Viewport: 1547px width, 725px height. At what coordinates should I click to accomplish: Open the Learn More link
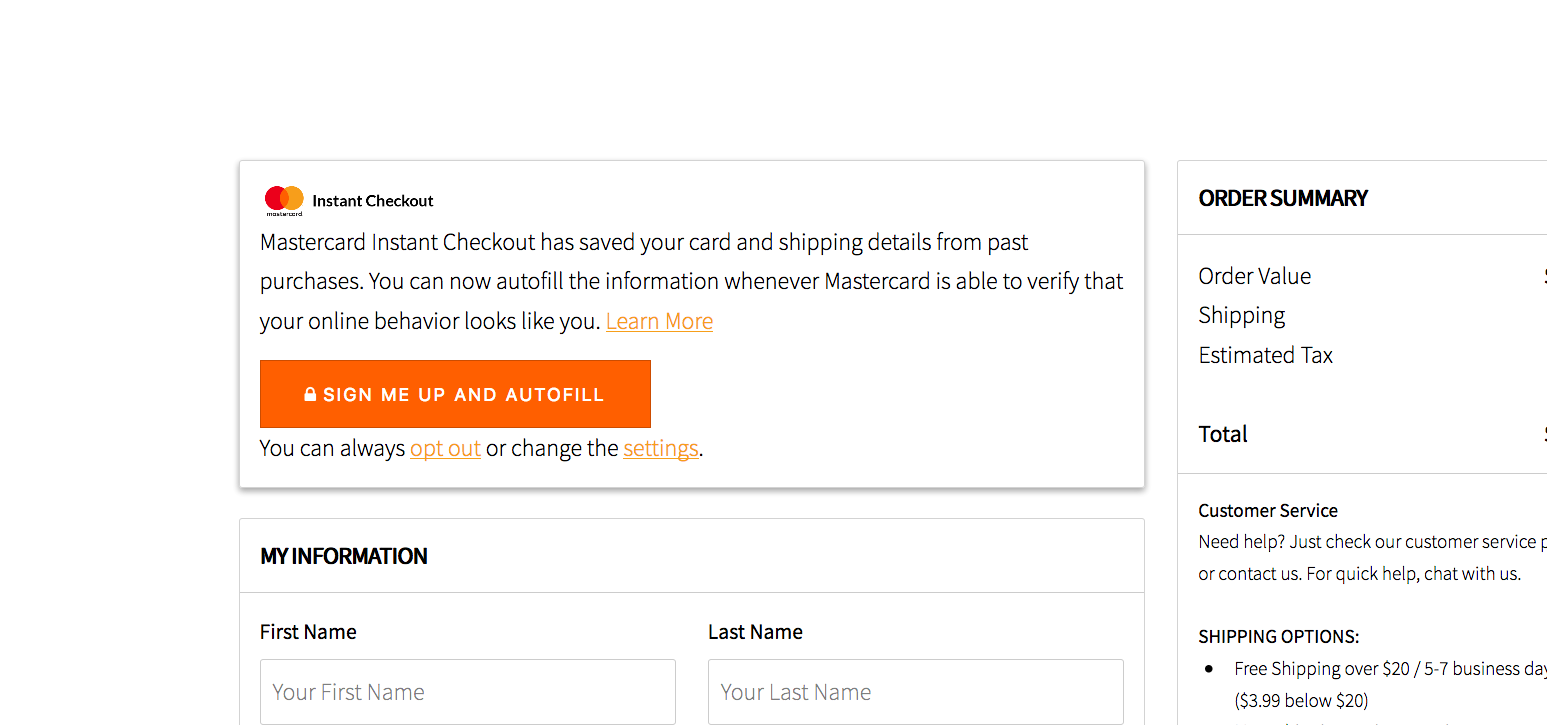659,321
